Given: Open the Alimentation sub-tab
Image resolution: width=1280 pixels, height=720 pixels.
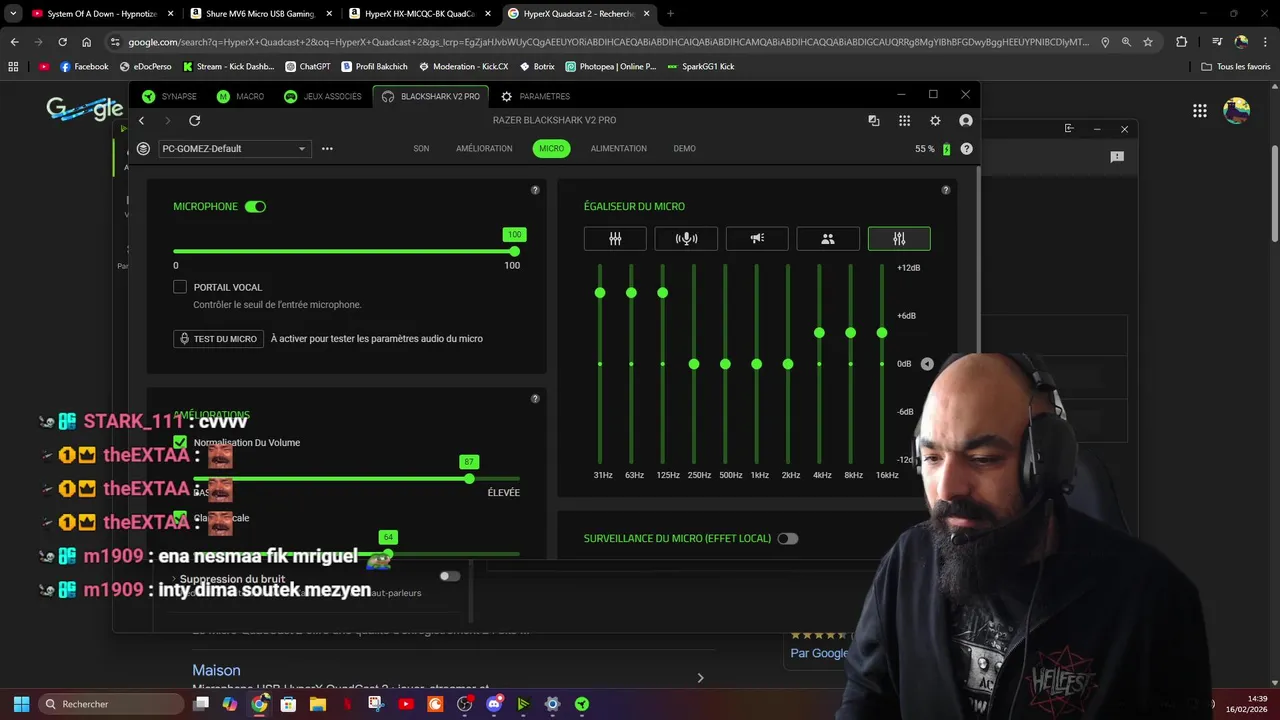Looking at the screenshot, I should (x=618, y=149).
